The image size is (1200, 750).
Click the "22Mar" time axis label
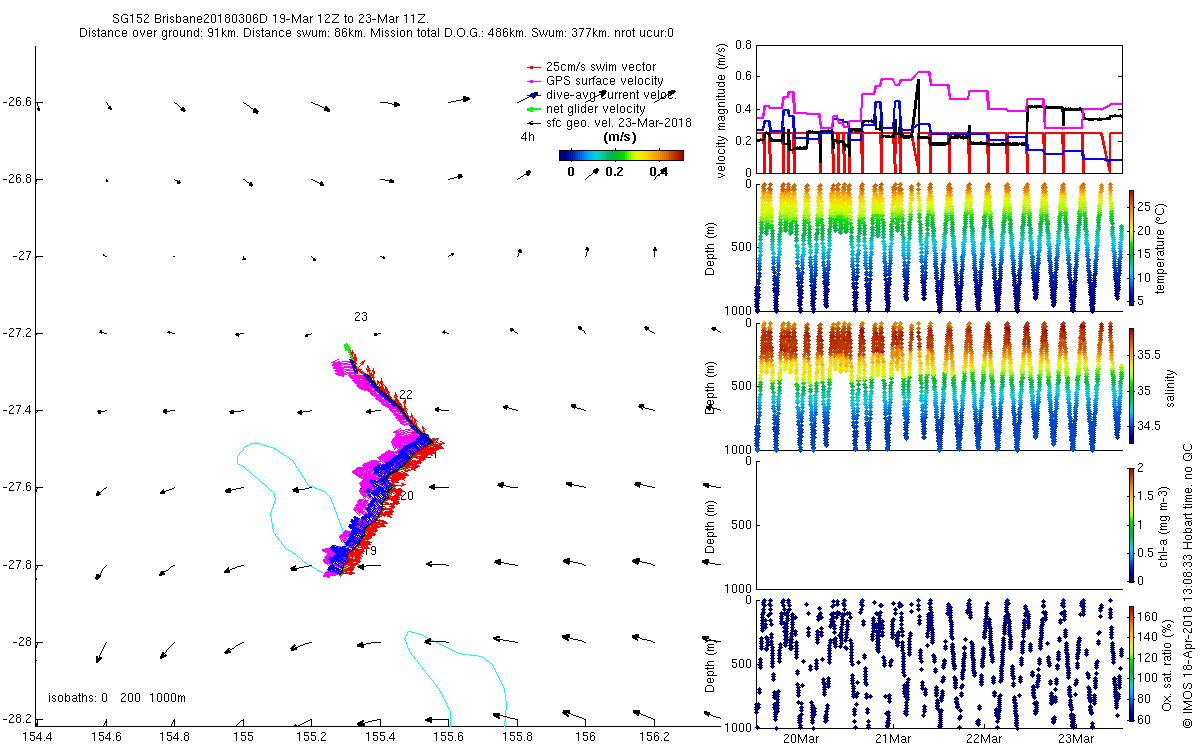(985, 739)
